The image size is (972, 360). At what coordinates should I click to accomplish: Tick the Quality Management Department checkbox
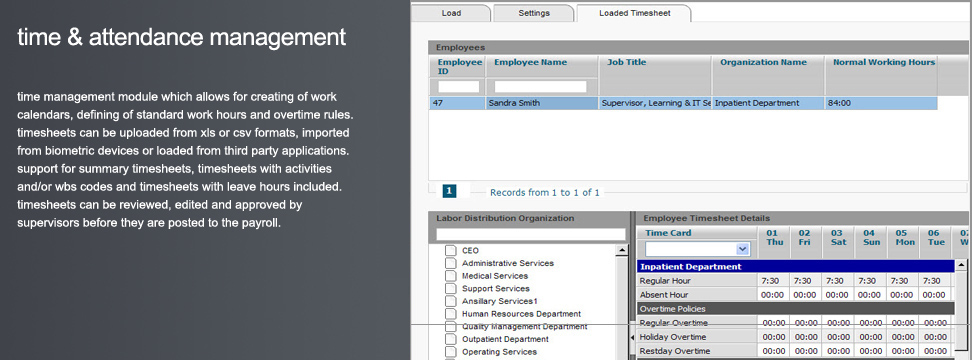point(451,327)
